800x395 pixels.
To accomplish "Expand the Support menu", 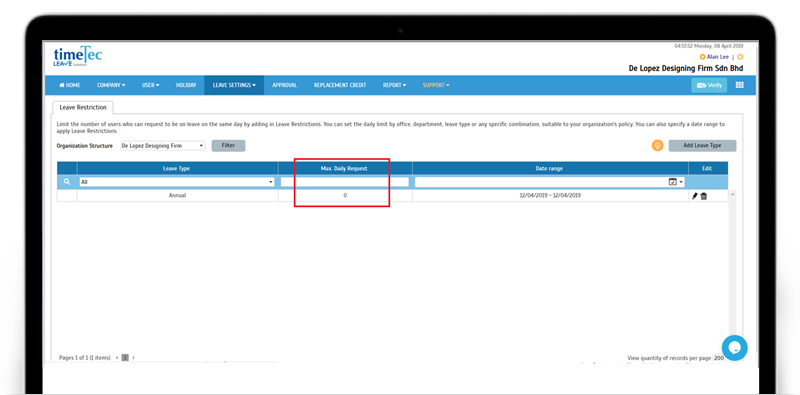I will 436,85.
